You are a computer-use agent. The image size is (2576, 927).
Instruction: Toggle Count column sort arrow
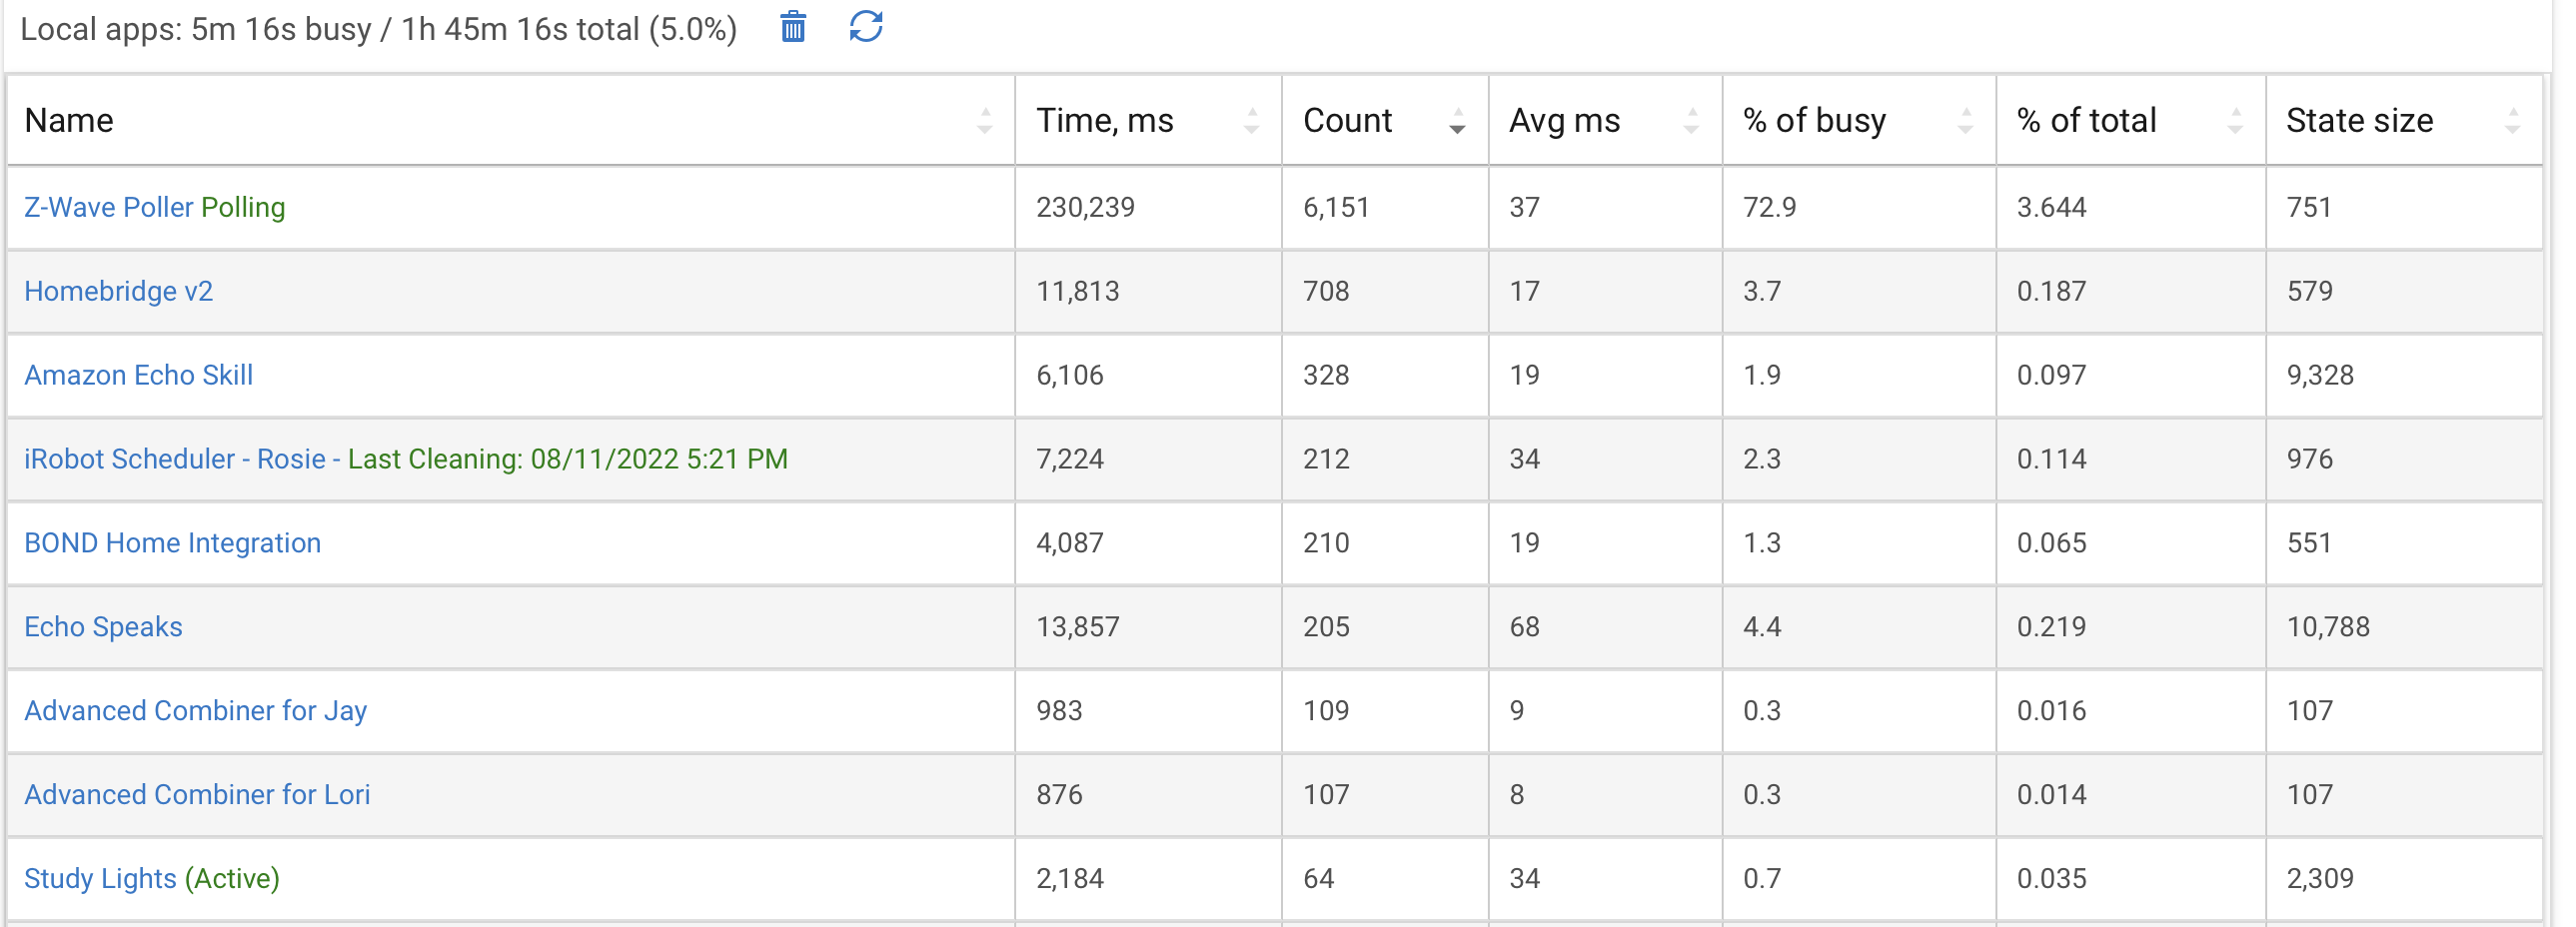(x=1457, y=121)
